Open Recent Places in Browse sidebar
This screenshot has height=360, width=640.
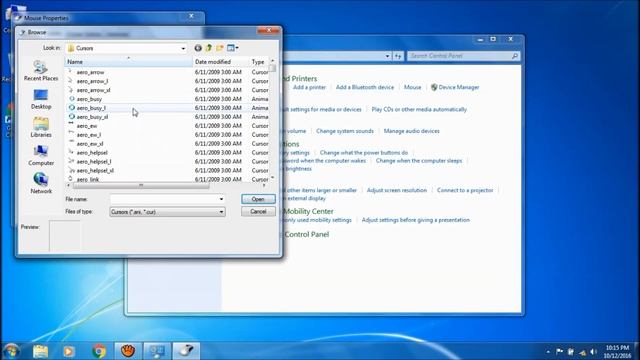click(x=41, y=71)
